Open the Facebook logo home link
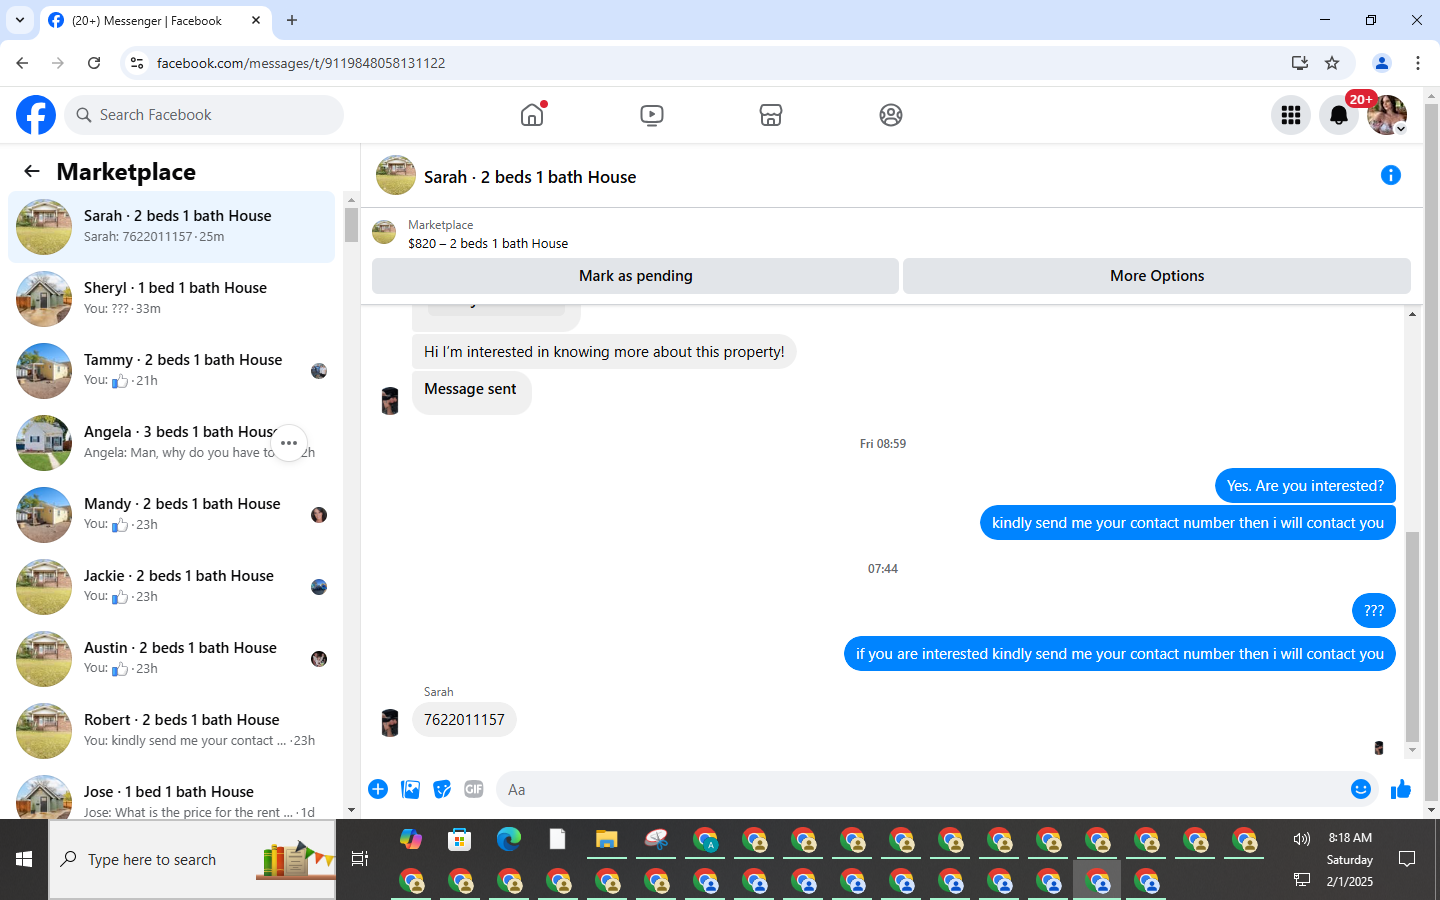The width and height of the screenshot is (1440, 900). tap(36, 115)
